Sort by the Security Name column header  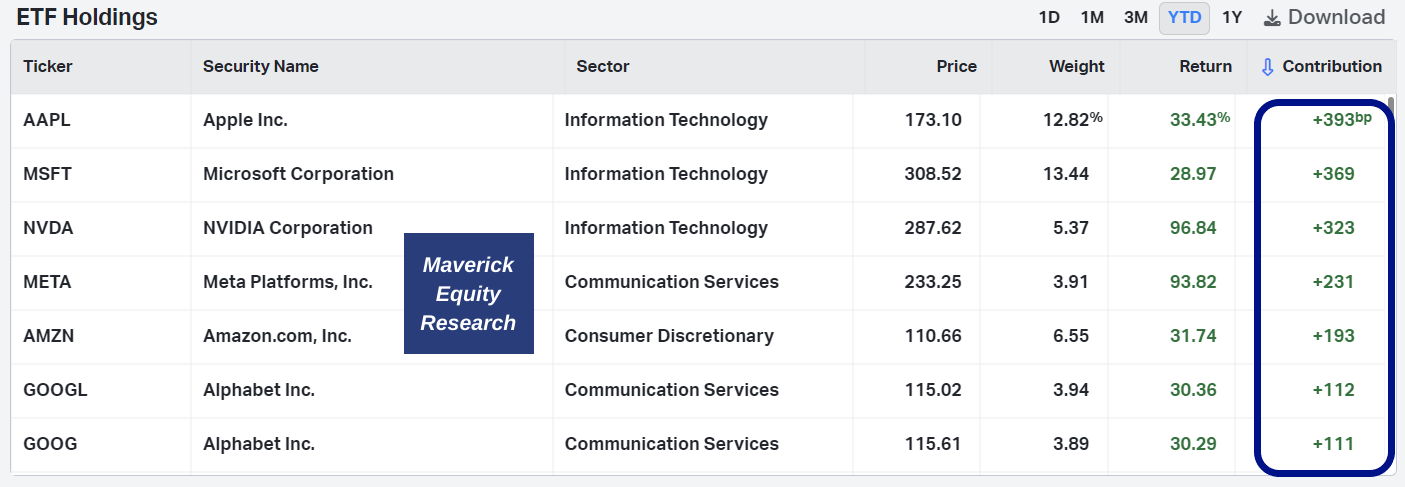pos(261,67)
